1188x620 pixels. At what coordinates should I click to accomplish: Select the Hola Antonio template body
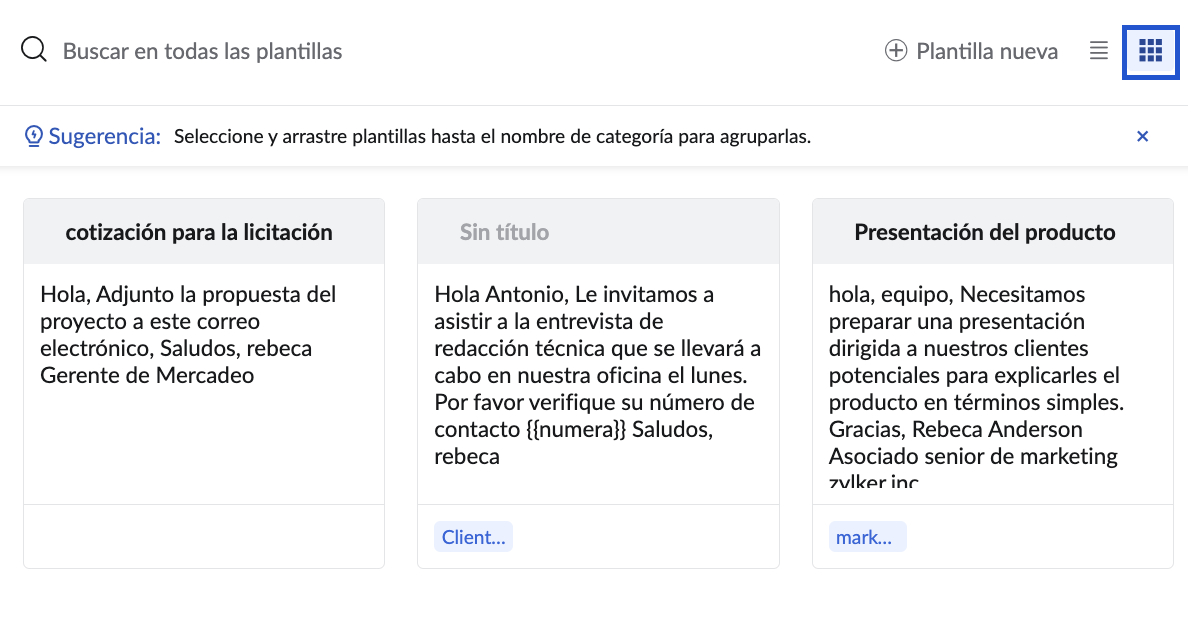pyautogui.click(x=597, y=375)
